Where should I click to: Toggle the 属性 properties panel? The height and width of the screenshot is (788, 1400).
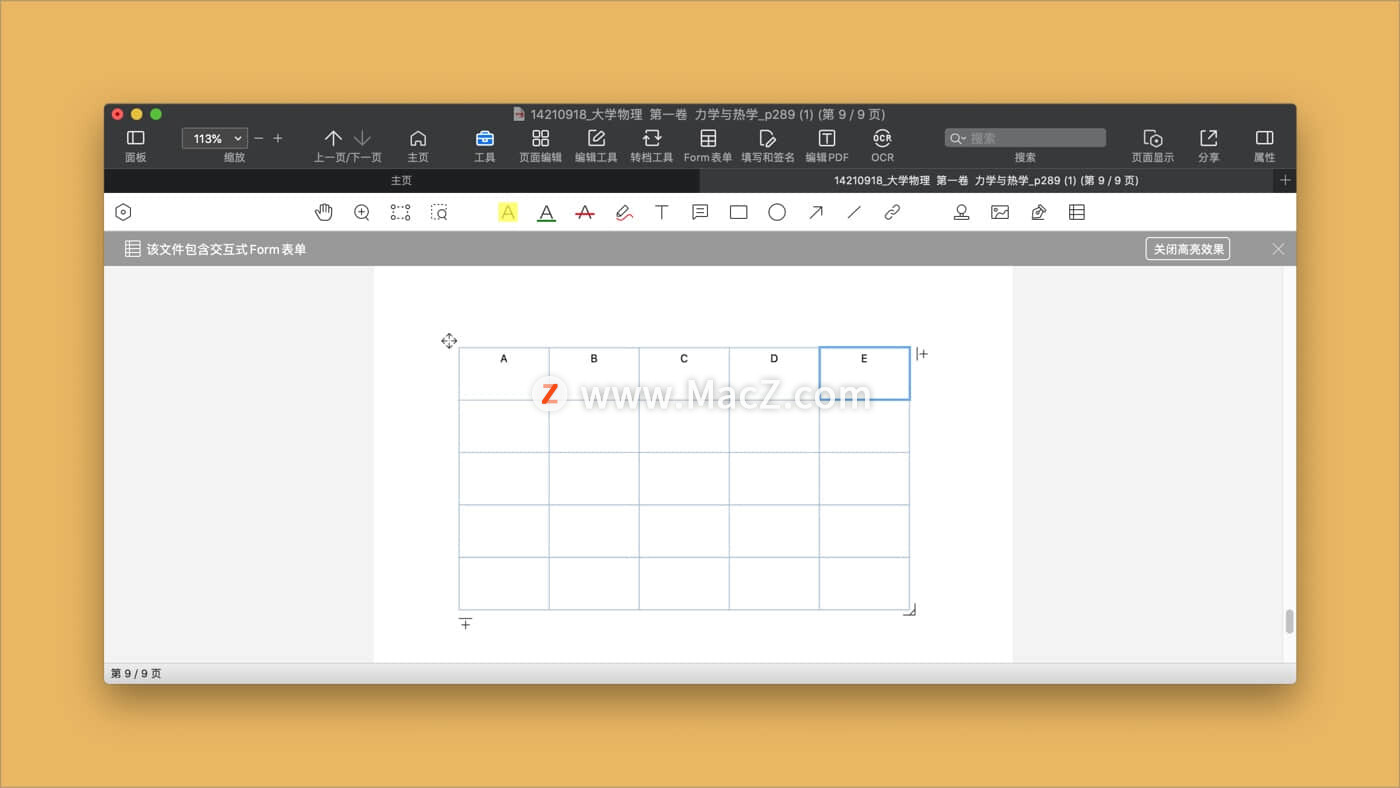pos(1264,138)
